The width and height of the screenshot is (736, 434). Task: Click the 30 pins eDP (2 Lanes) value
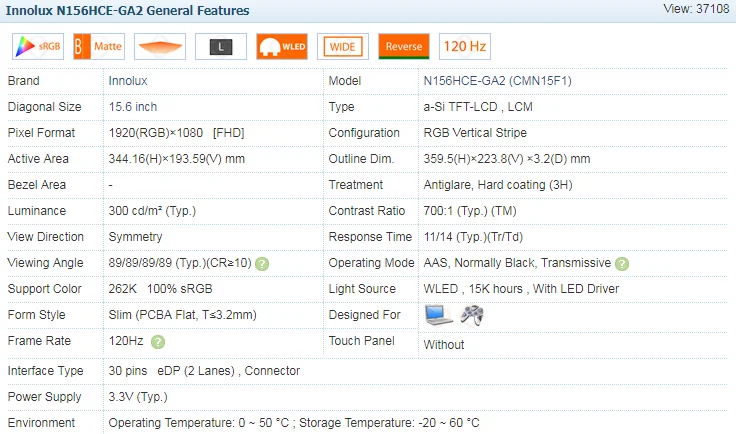click(x=204, y=371)
